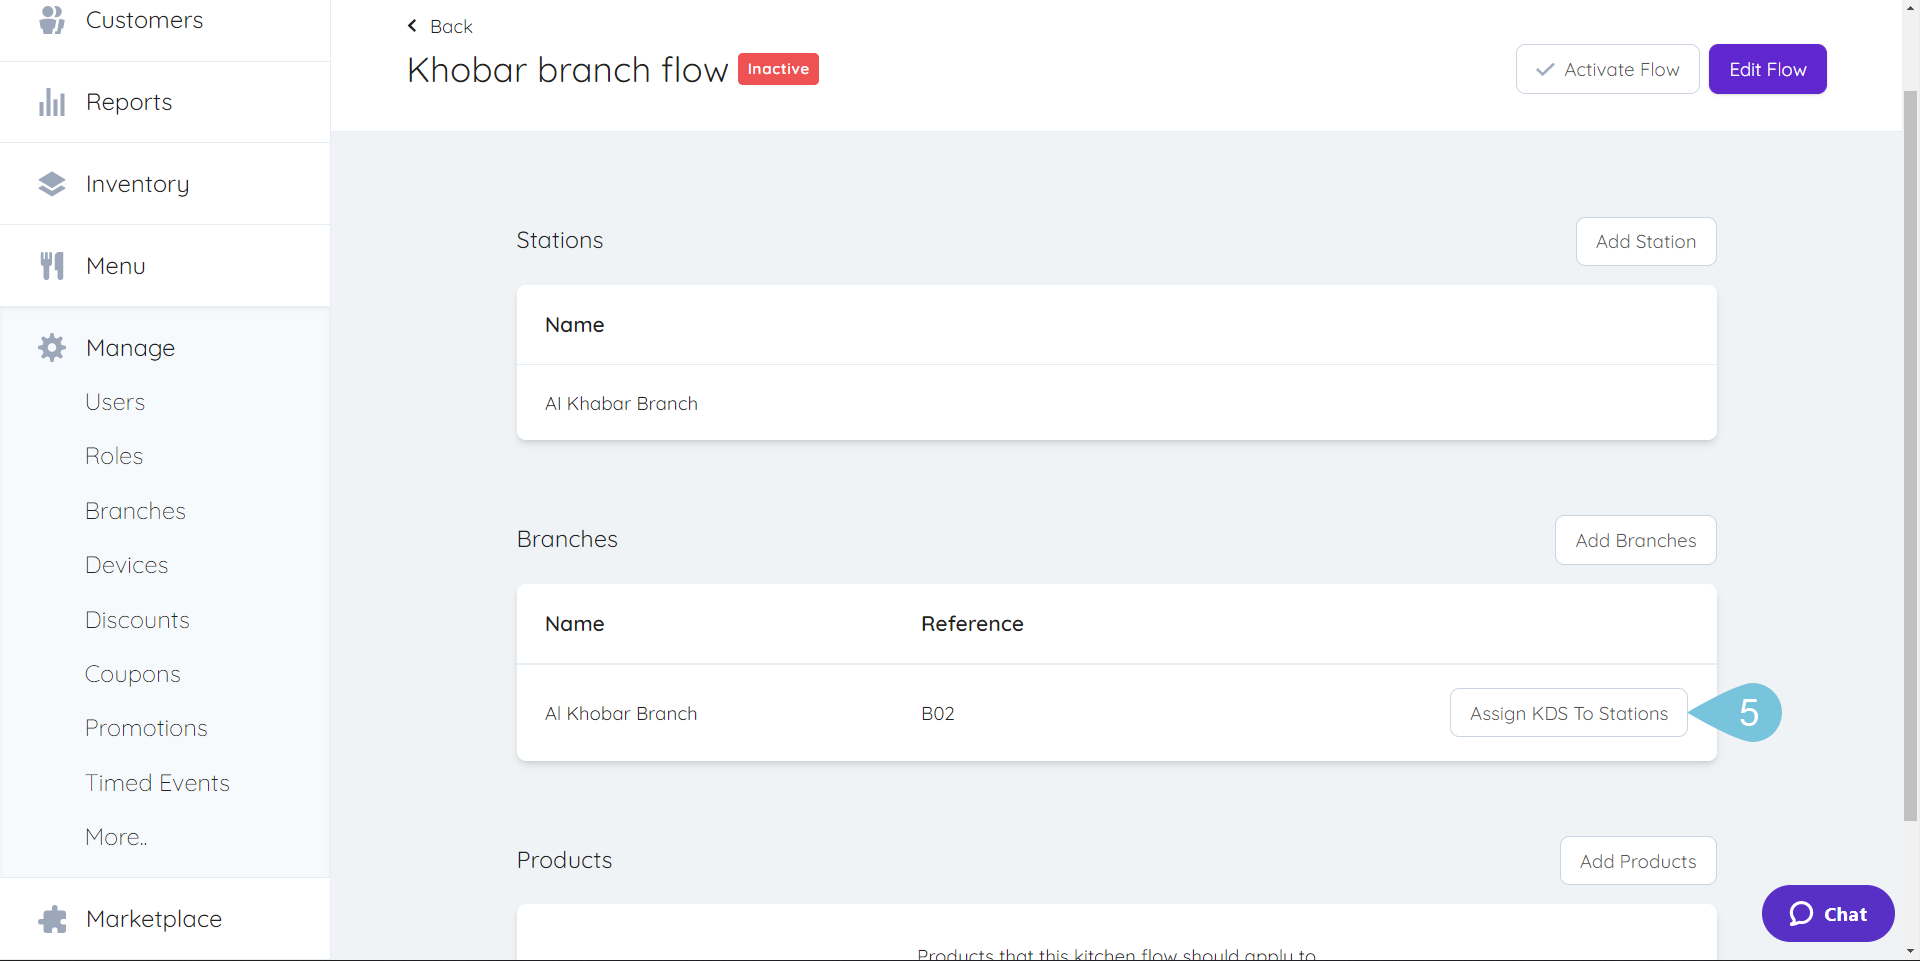
Task: Click the Branches section heading
Action: [x=567, y=539]
